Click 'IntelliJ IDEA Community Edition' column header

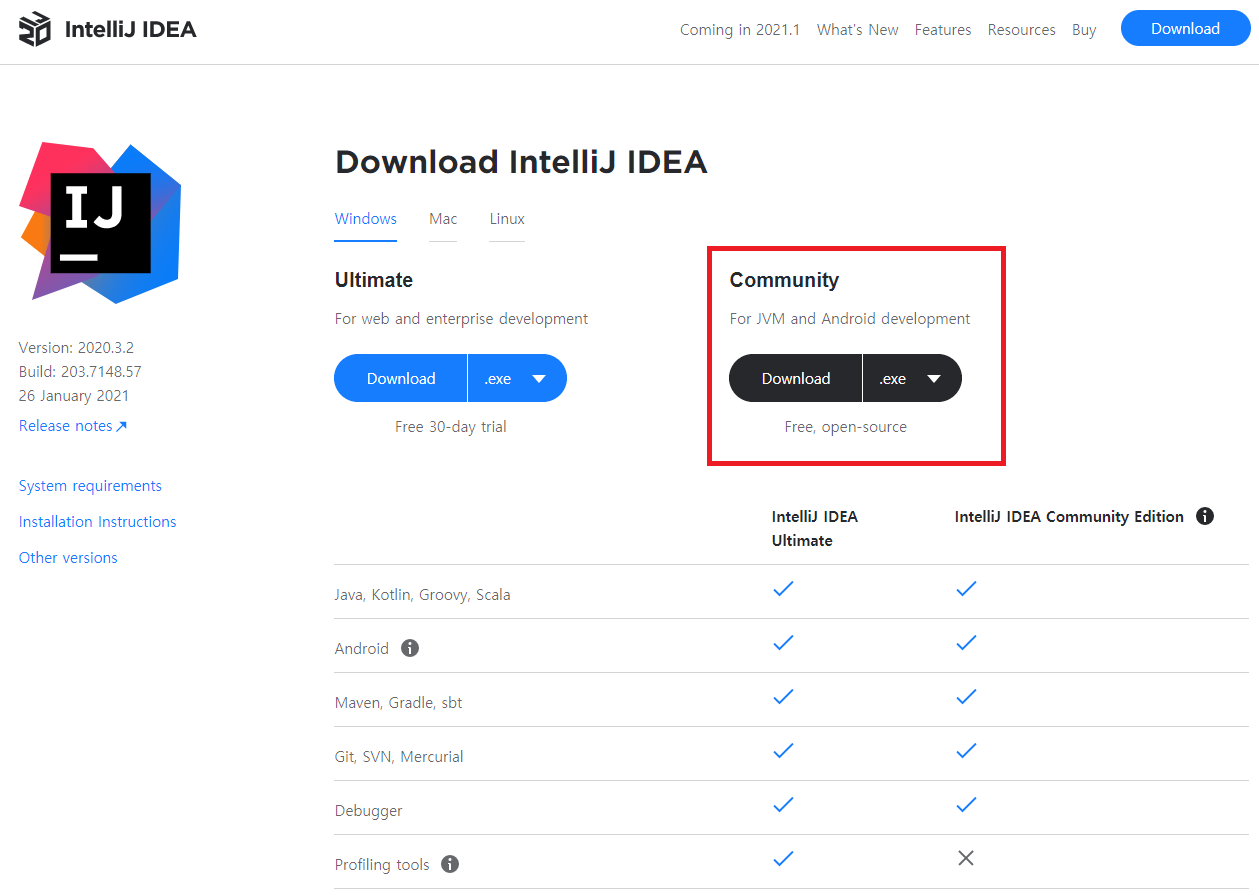[1069, 517]
